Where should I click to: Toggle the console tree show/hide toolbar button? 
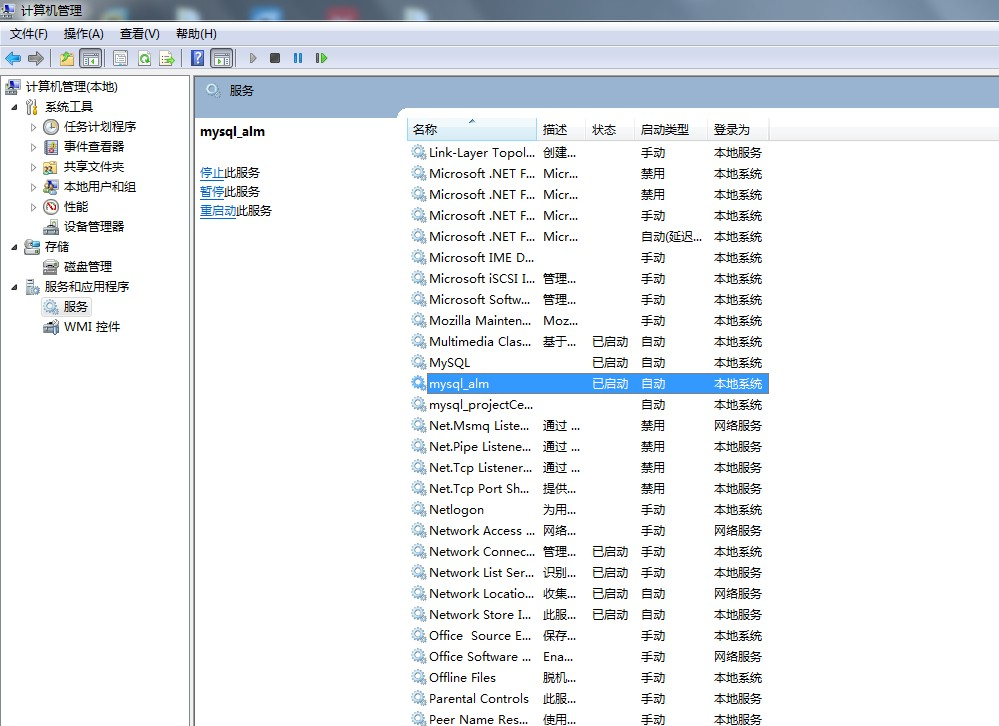pyautogui.click(x=90, y=58)
